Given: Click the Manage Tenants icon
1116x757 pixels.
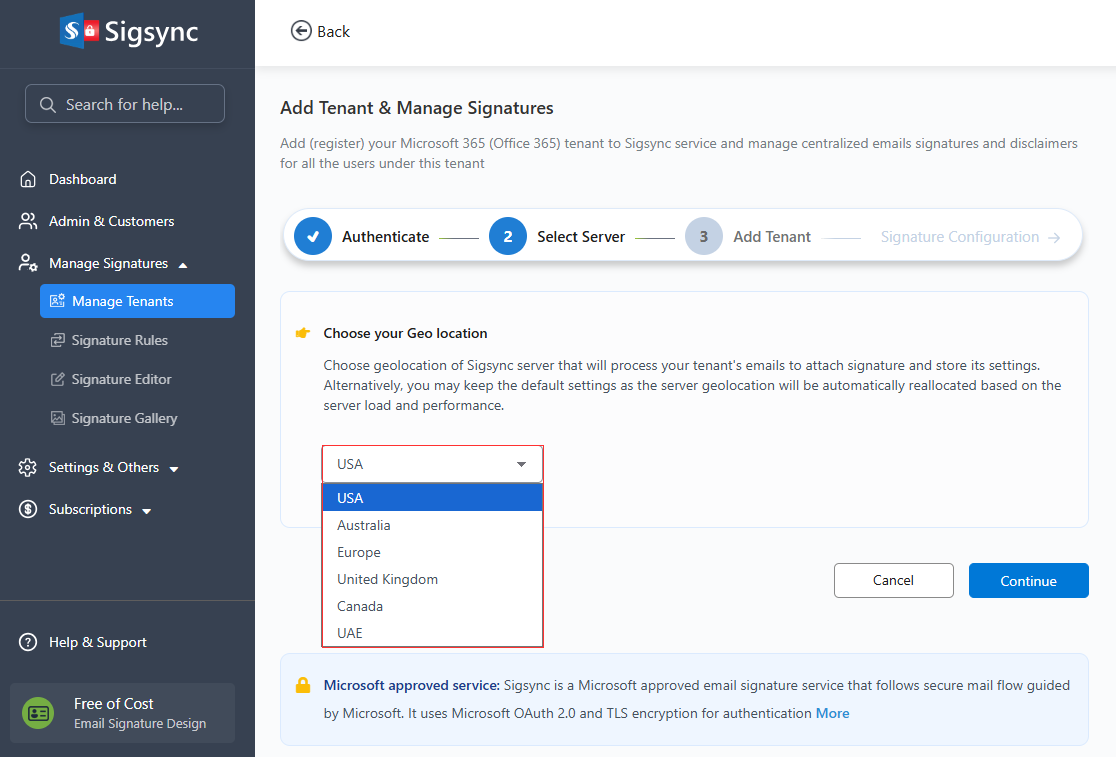Looking at the screenshot, I should point(58,301).
